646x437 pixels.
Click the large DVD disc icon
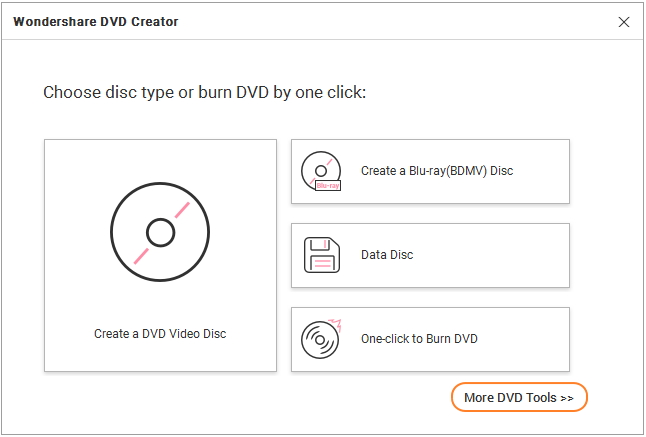tap(160, 232)
